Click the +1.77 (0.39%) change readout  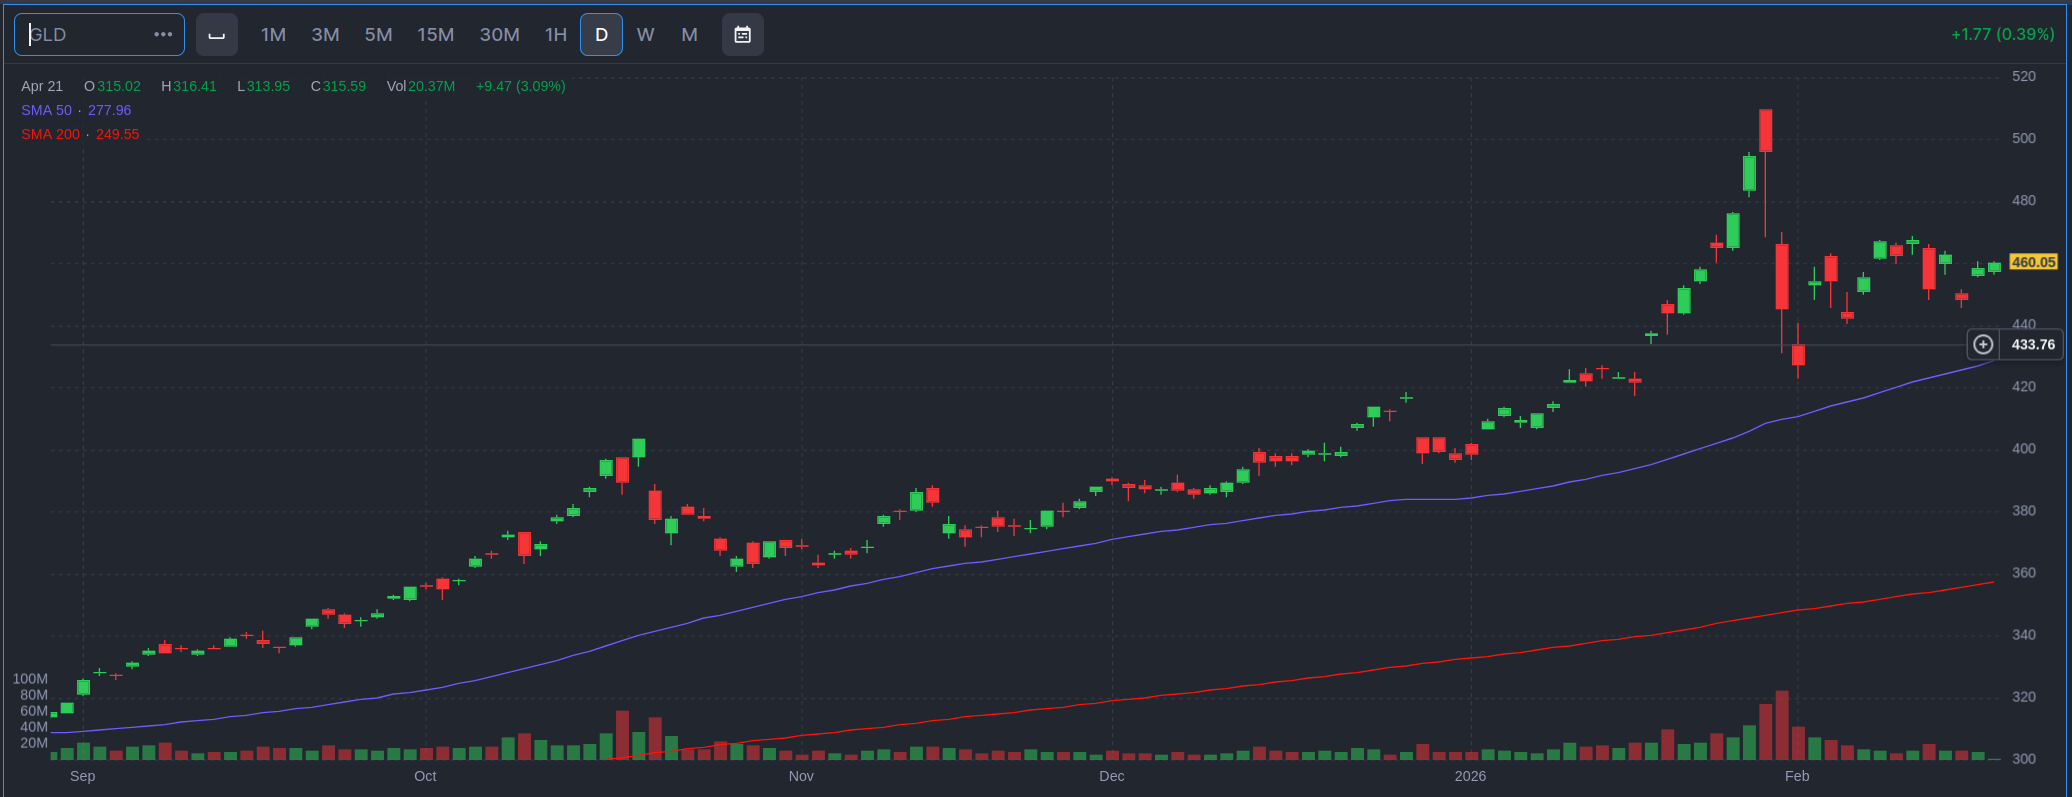point(2002,34)
